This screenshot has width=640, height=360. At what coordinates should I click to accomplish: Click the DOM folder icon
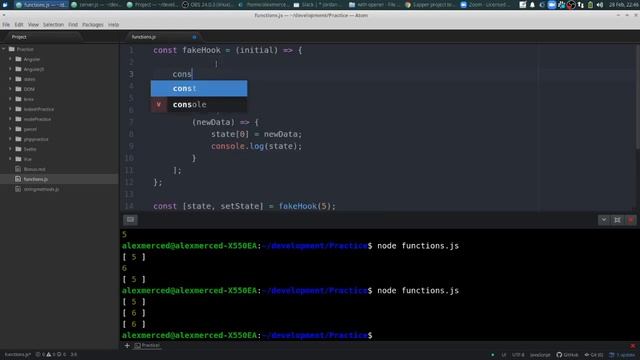18,89
